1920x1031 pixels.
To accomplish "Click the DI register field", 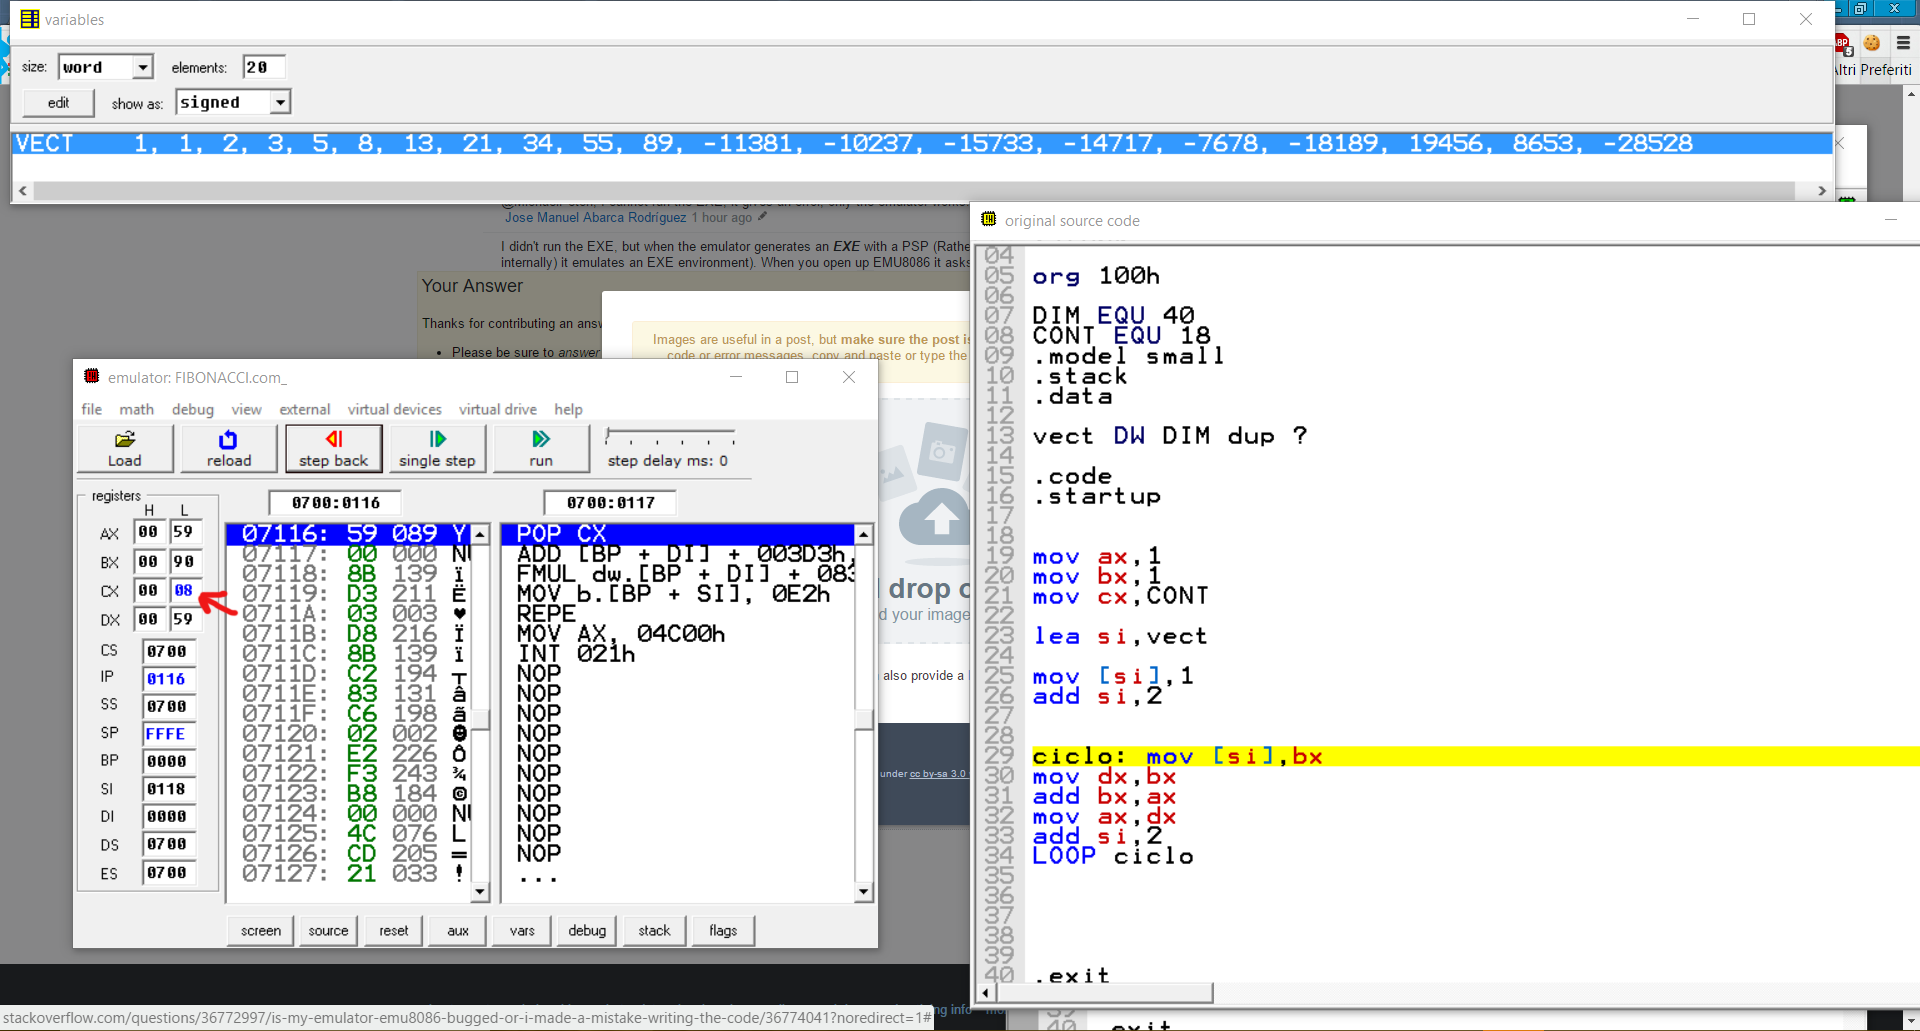I will (x=167, y=816).
